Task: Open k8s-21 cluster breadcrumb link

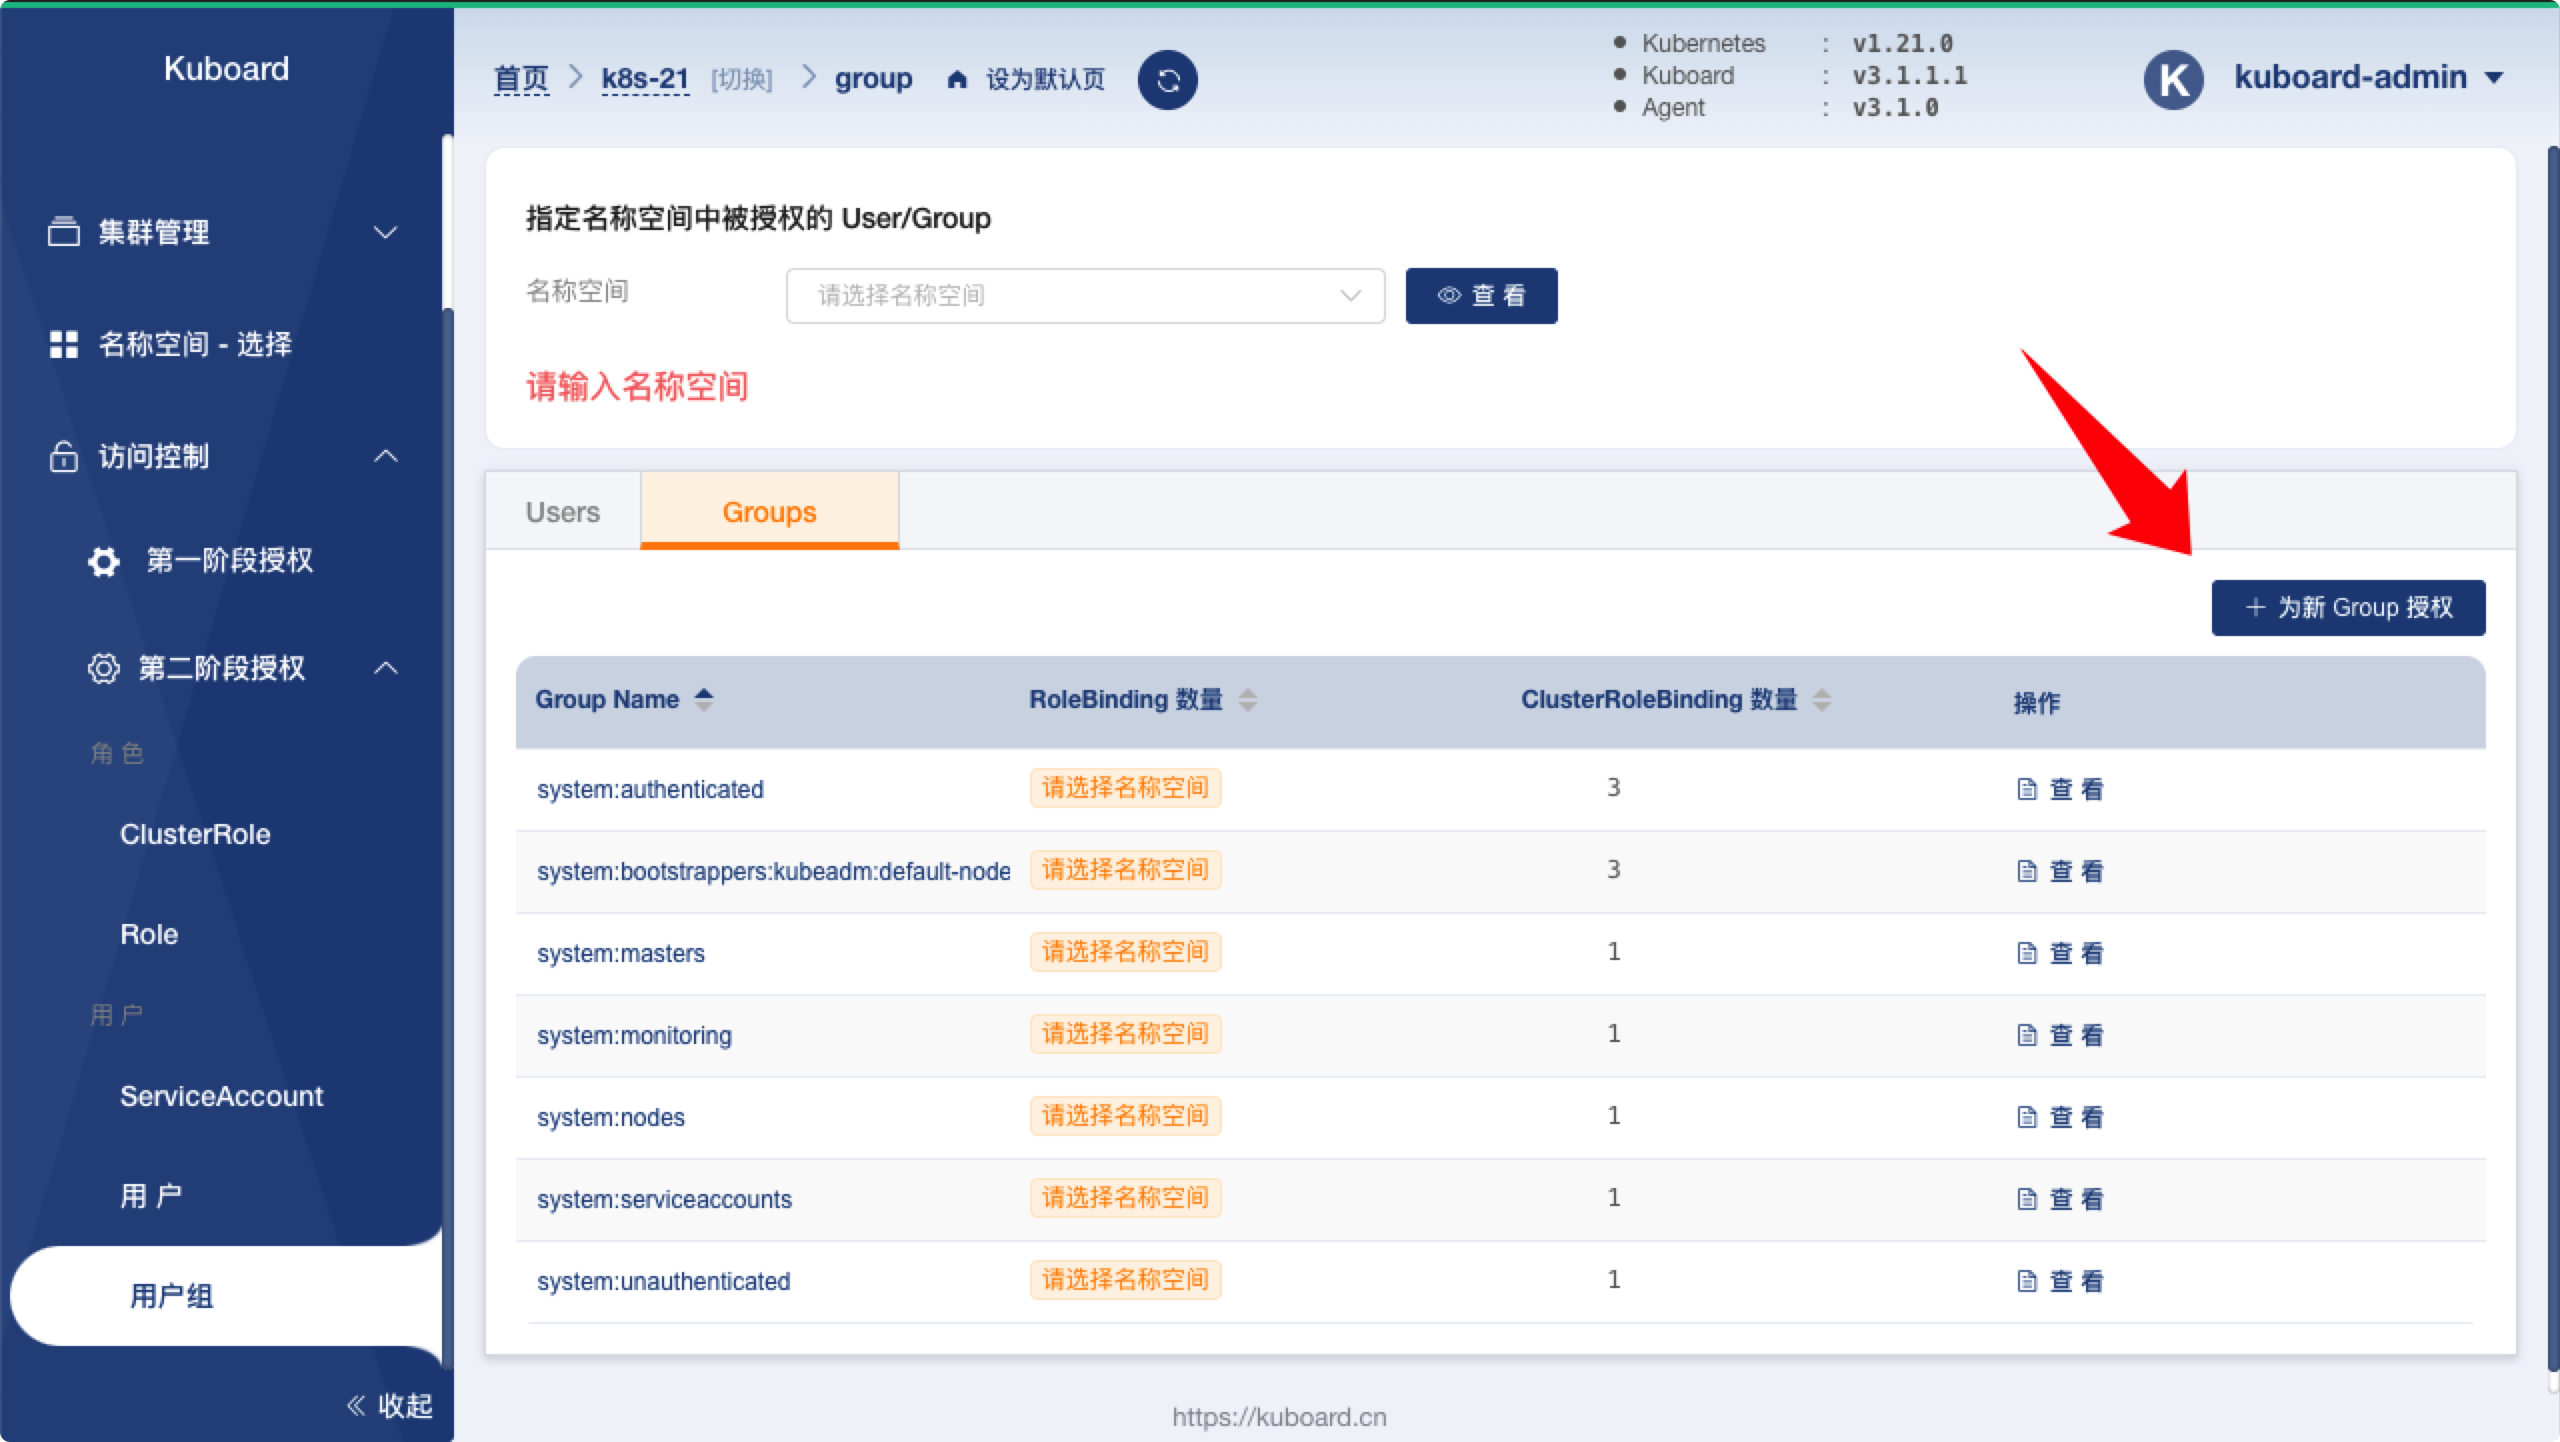Action: pos(645,79)
